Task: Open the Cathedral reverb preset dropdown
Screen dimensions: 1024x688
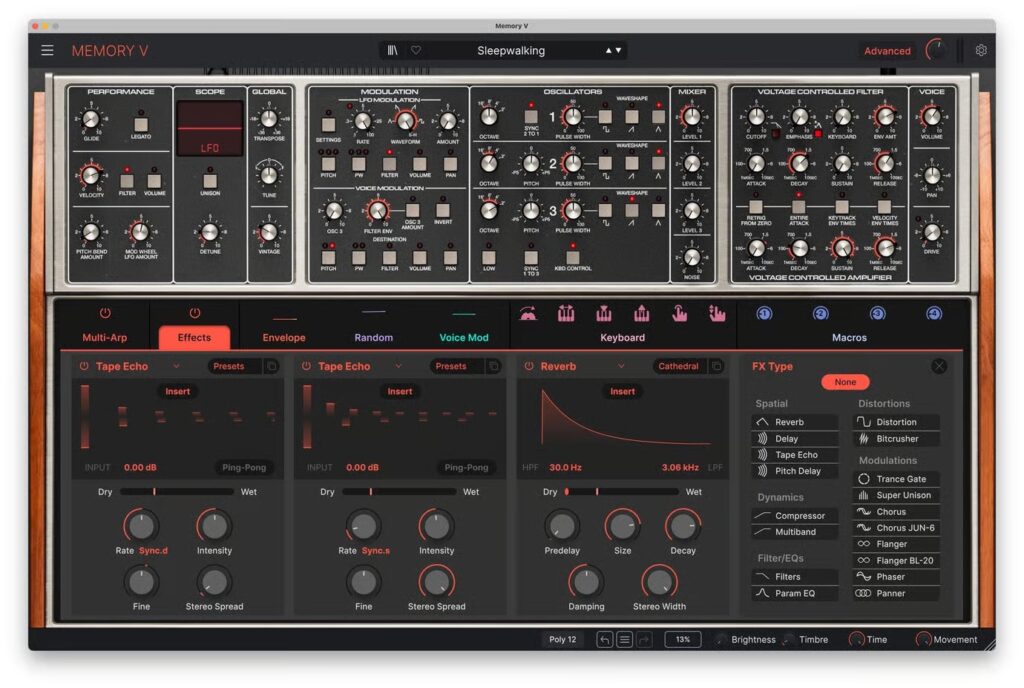Action: tap(679, 366)
